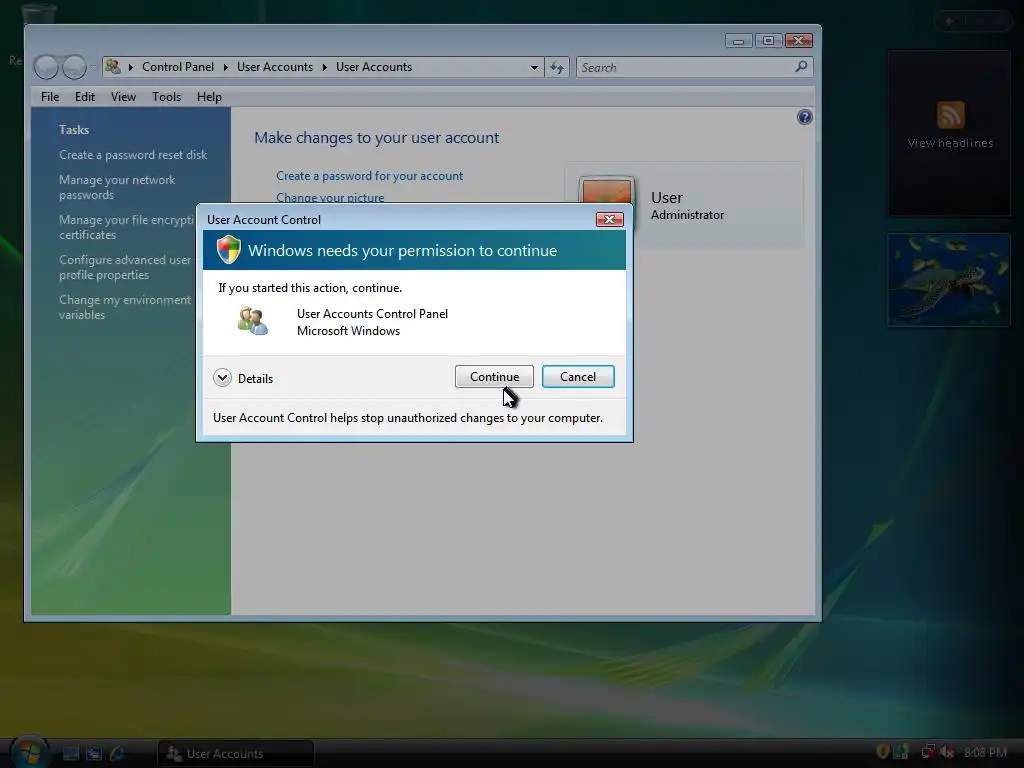This screenshot has width=1024, height=768.
Task: Click Create a password for your account
Action: 370,176
